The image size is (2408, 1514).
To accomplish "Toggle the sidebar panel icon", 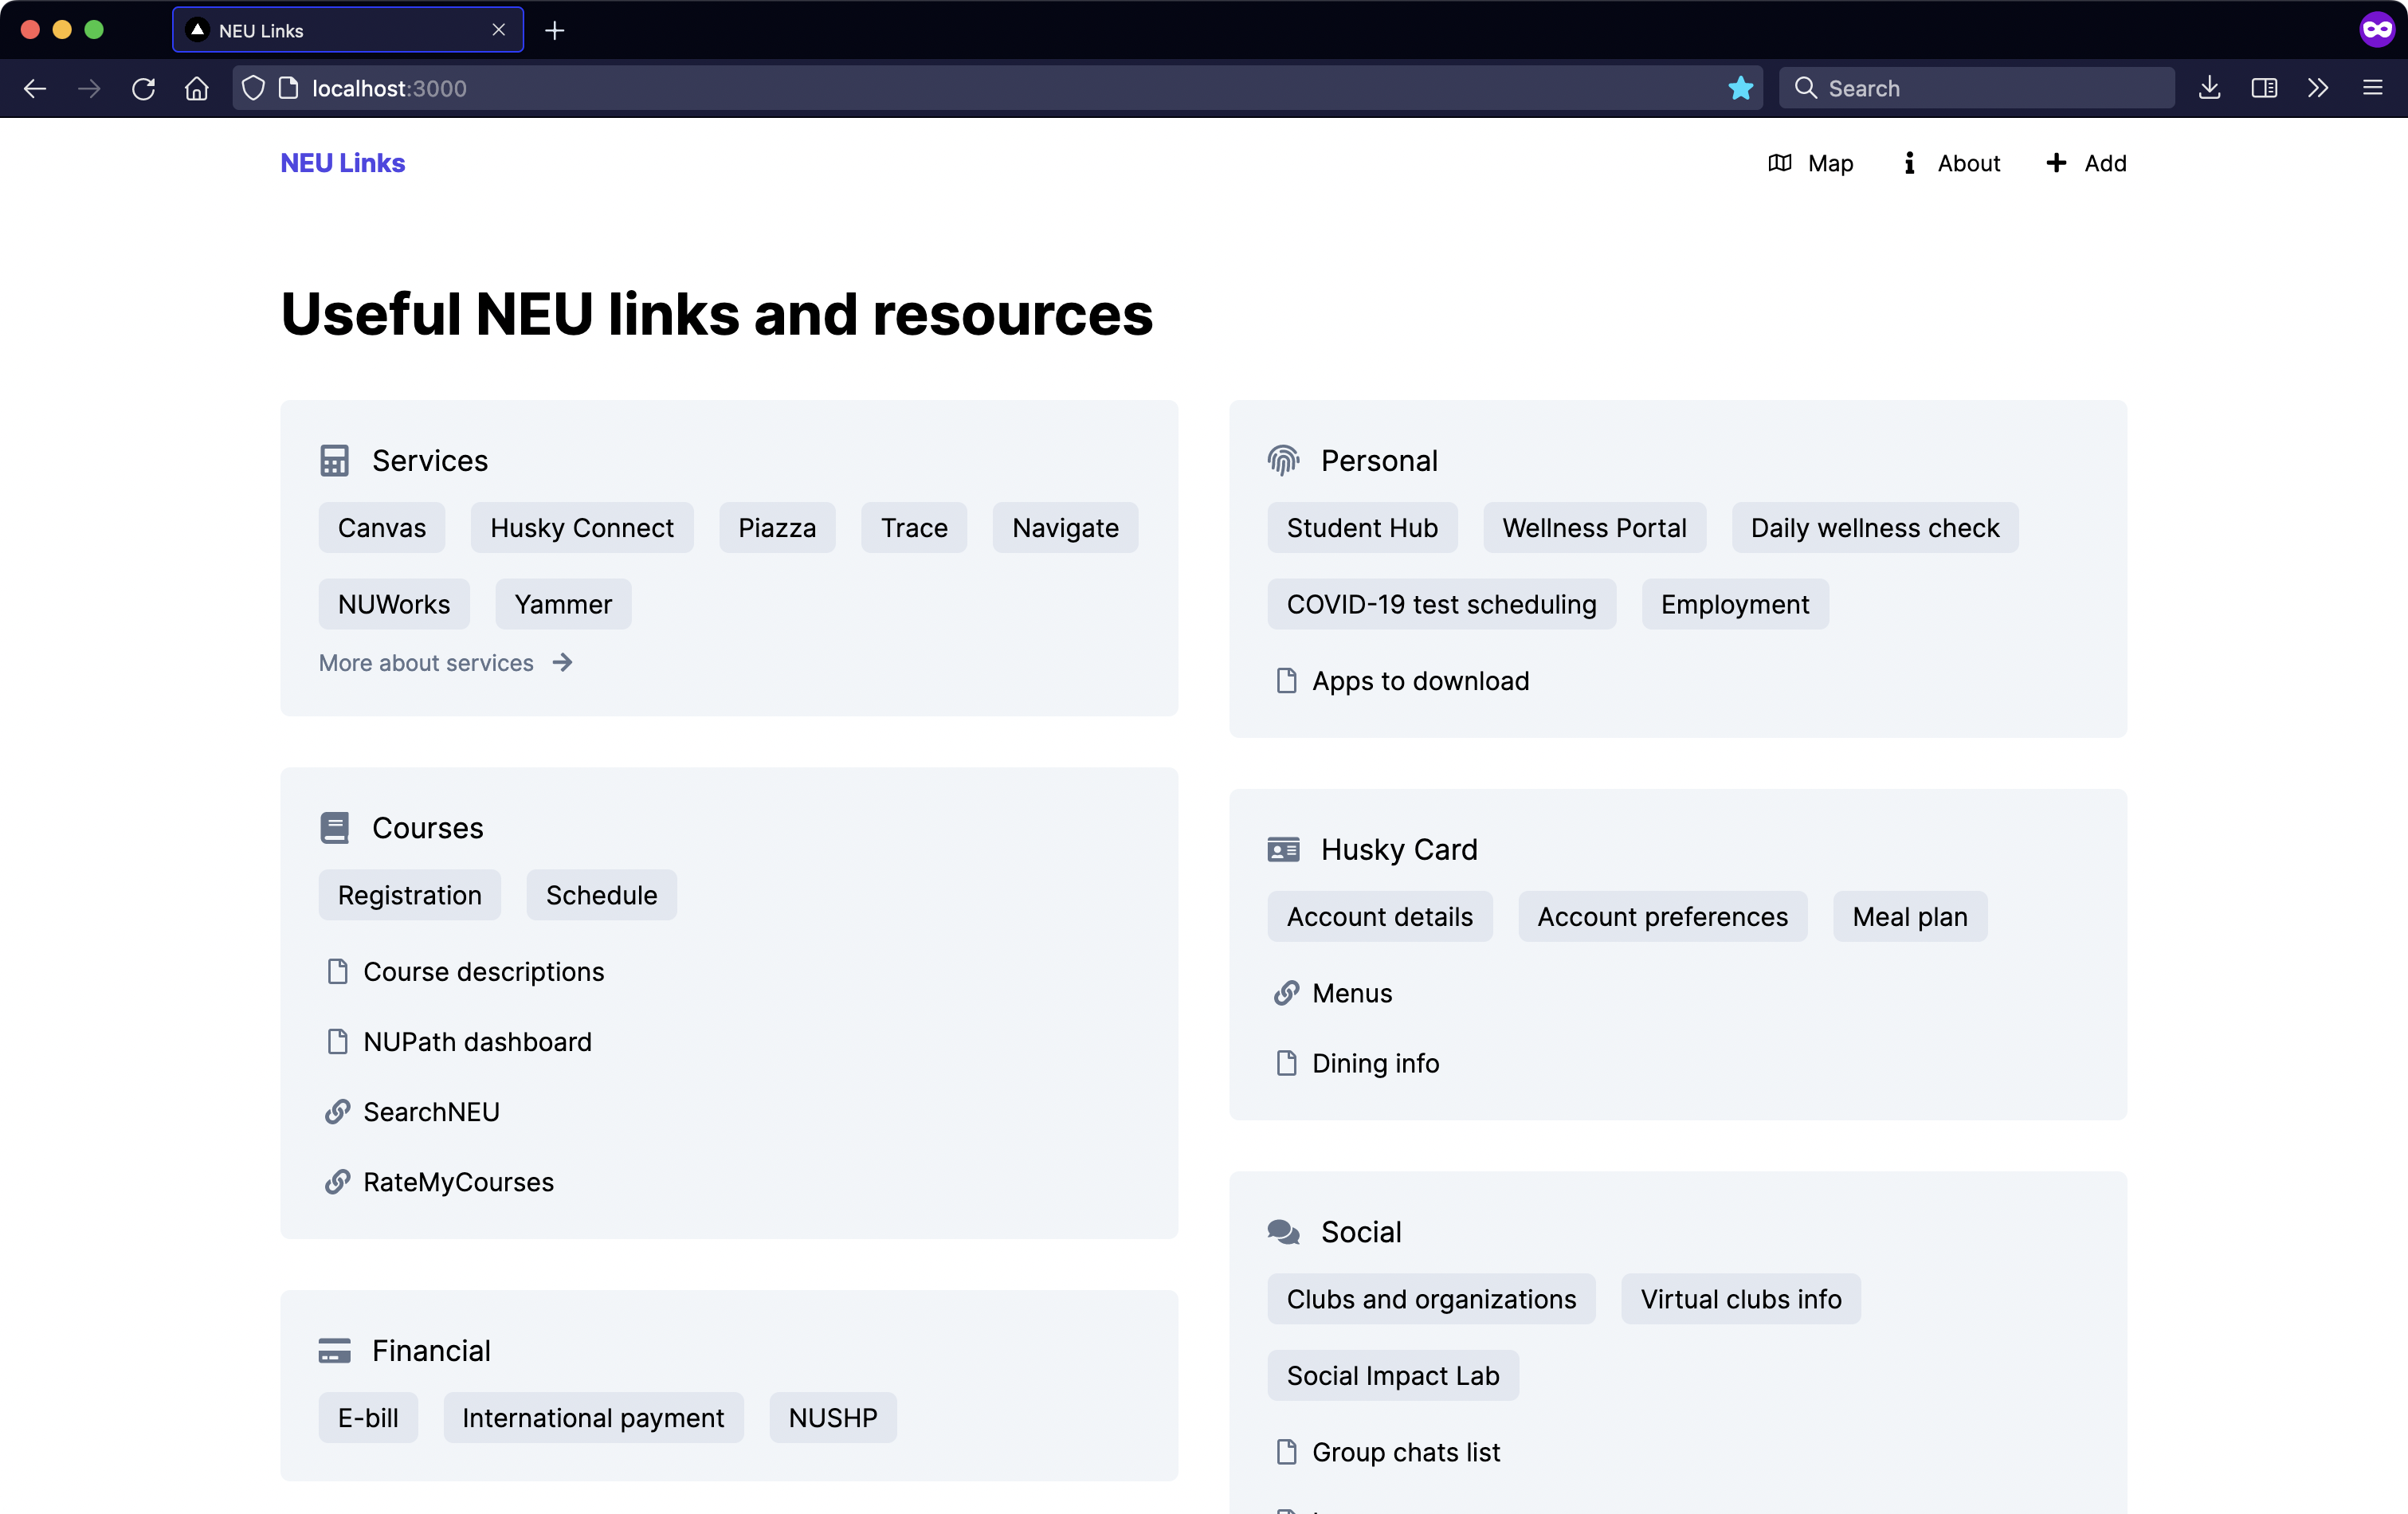I will point(2264,88).
